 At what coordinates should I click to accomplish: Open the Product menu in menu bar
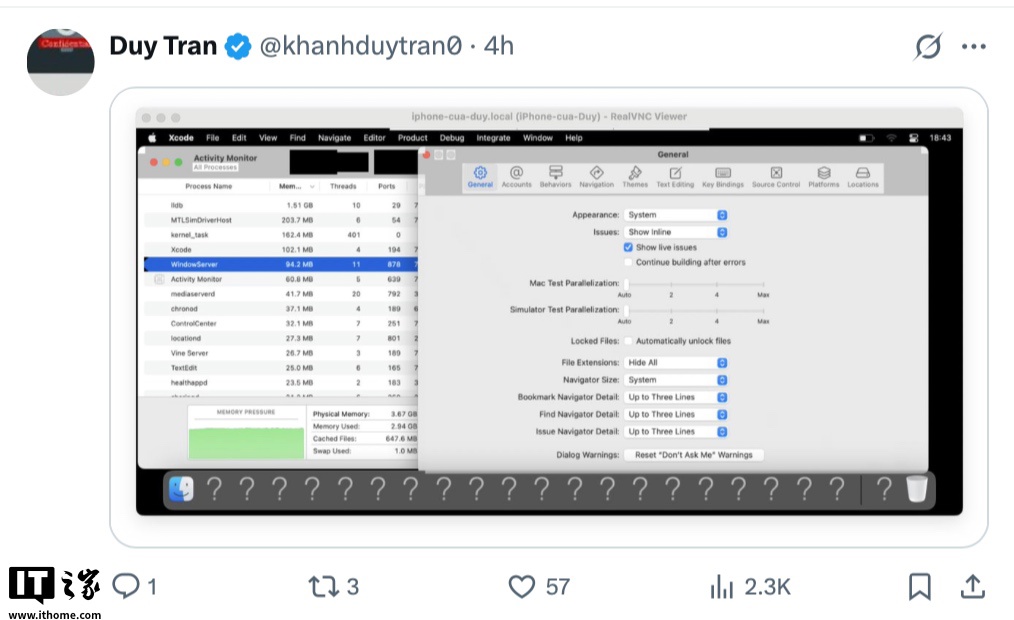coord(412,138)
